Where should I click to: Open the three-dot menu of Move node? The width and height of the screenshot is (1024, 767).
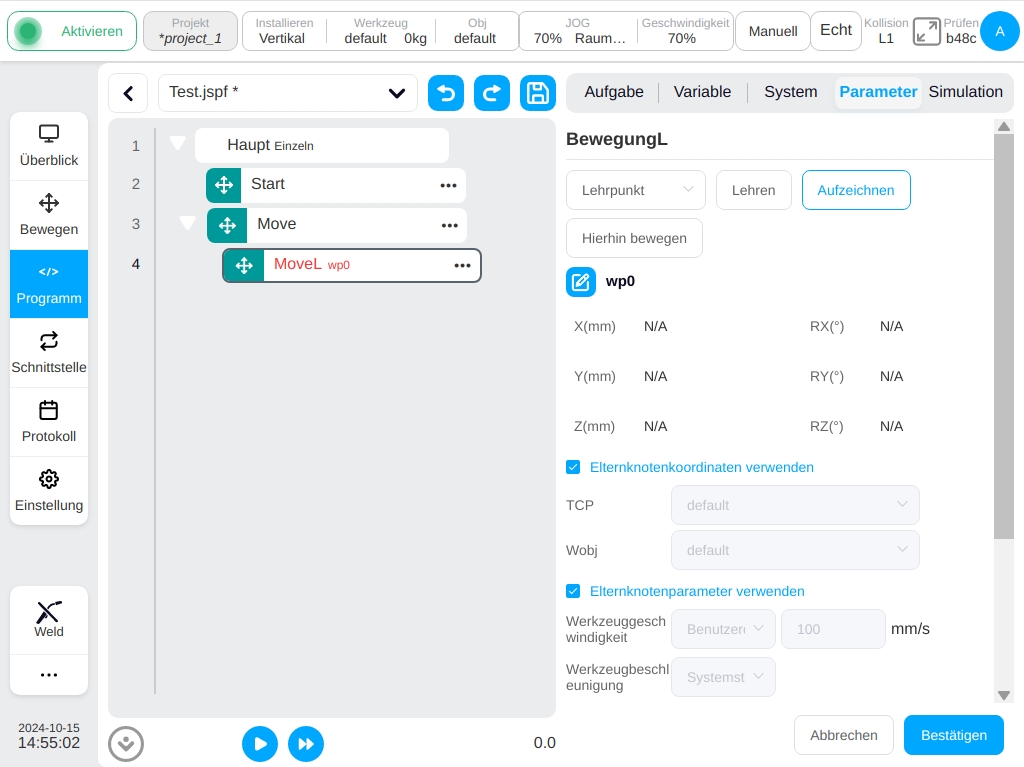449,225
